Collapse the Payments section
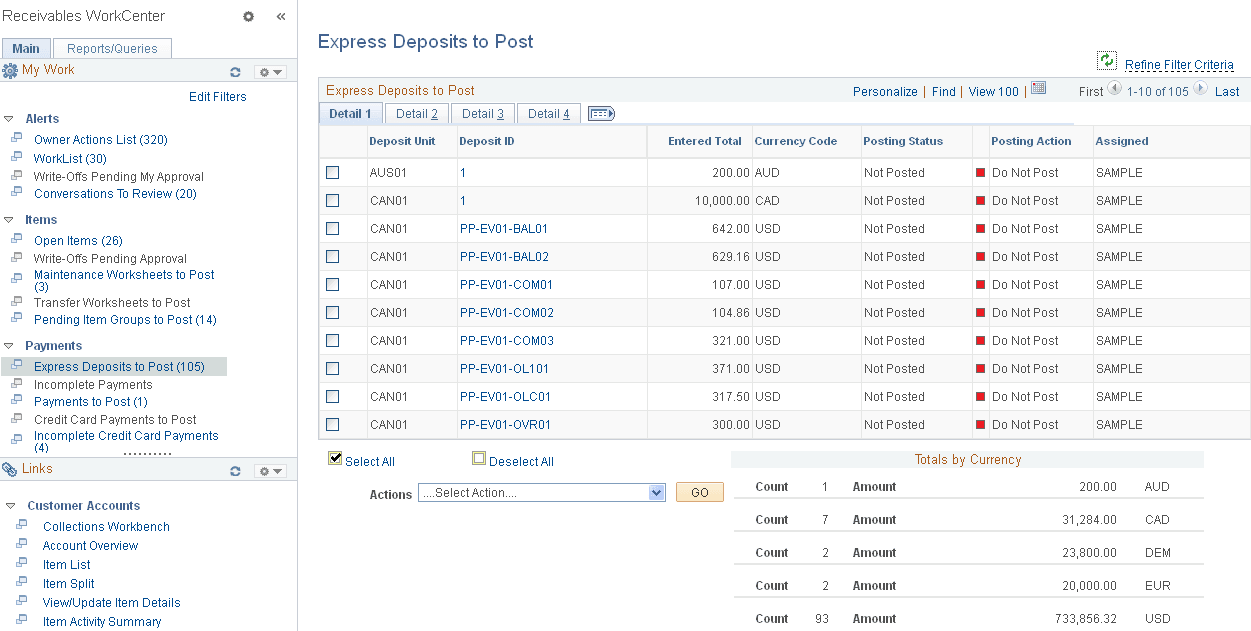The height and width of the screenshot is (631, 1251). [x=7, y=345]
